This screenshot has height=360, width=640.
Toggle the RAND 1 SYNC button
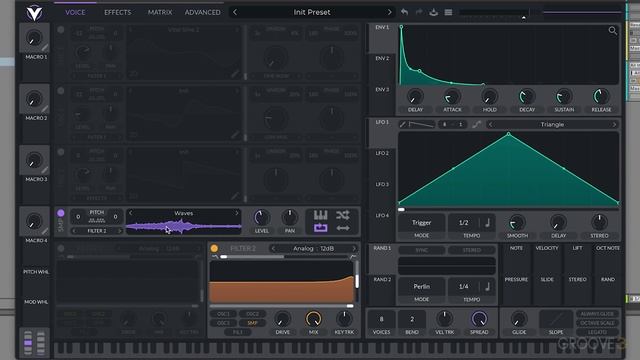click(422, 250)
